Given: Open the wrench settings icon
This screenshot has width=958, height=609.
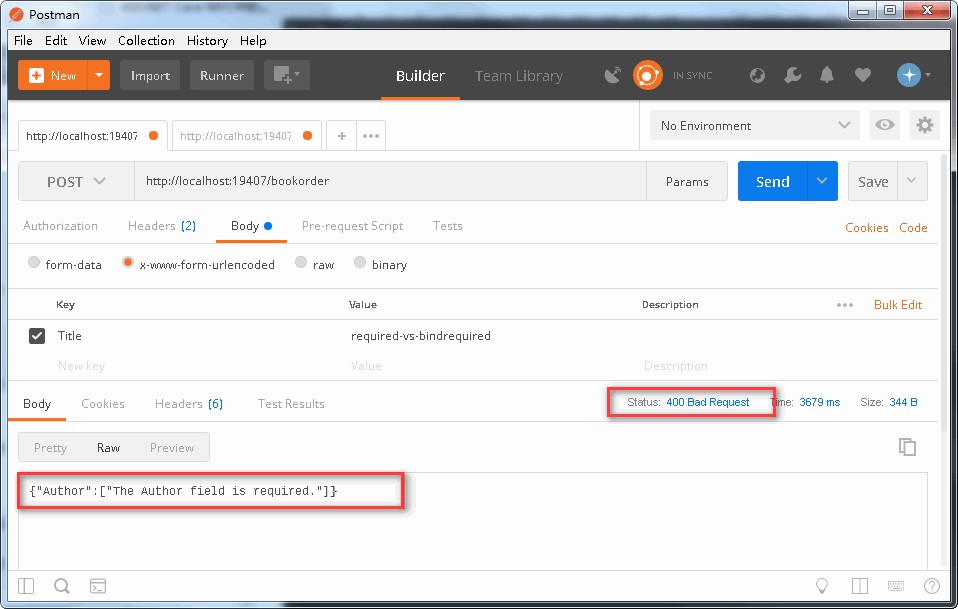Looking at the screenshot, I should (792, 75).
